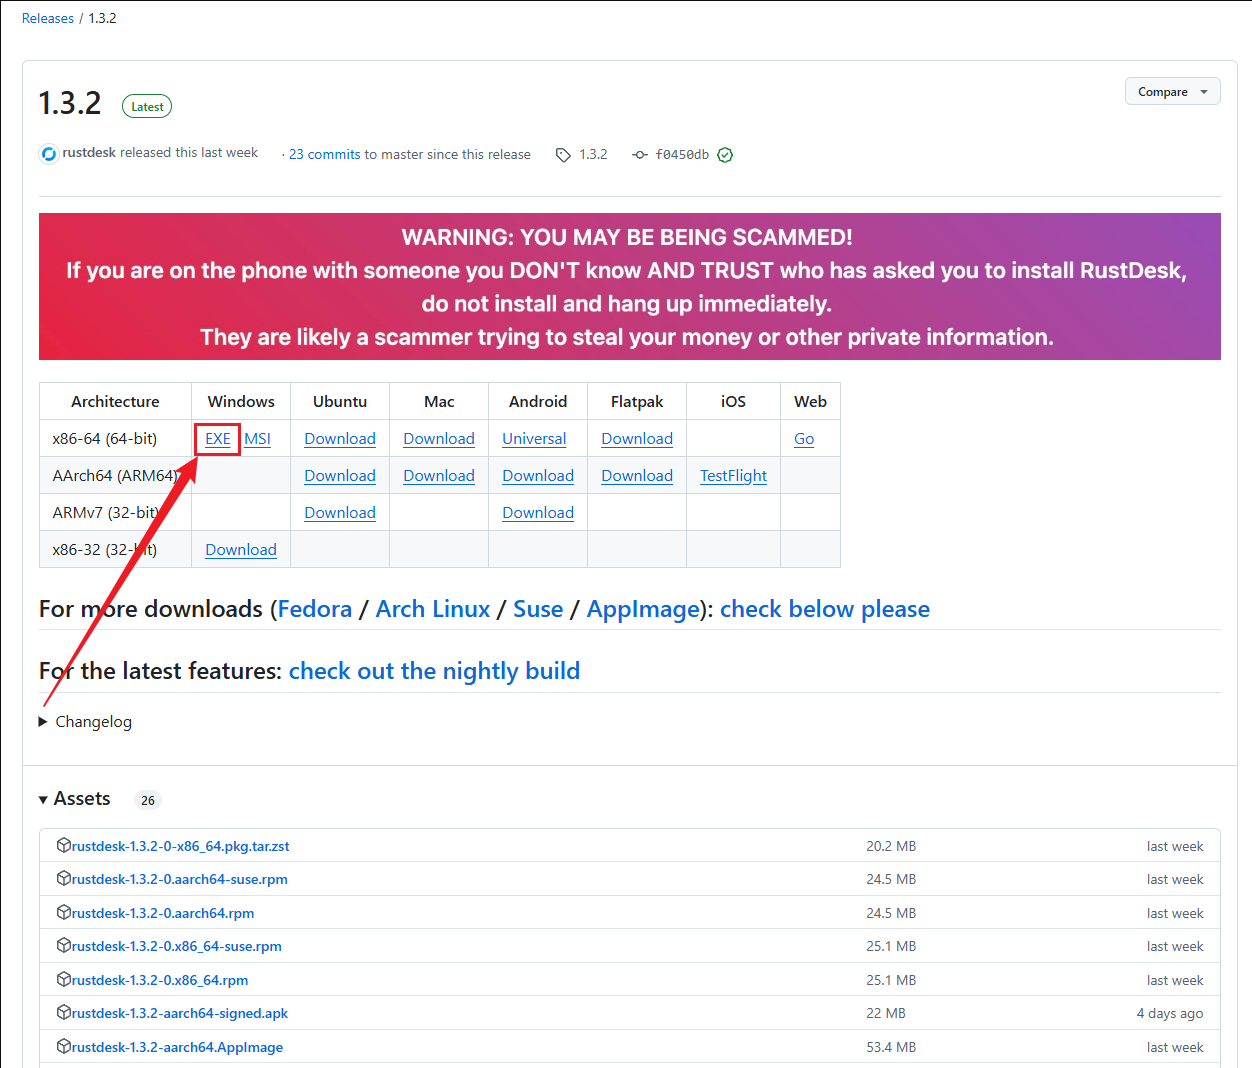Click package icon for rustdesk-1.3.2-0-x86_64.pkg.tar.zst
This screenshot has height=1068, width=1252.
click(64, 845)
